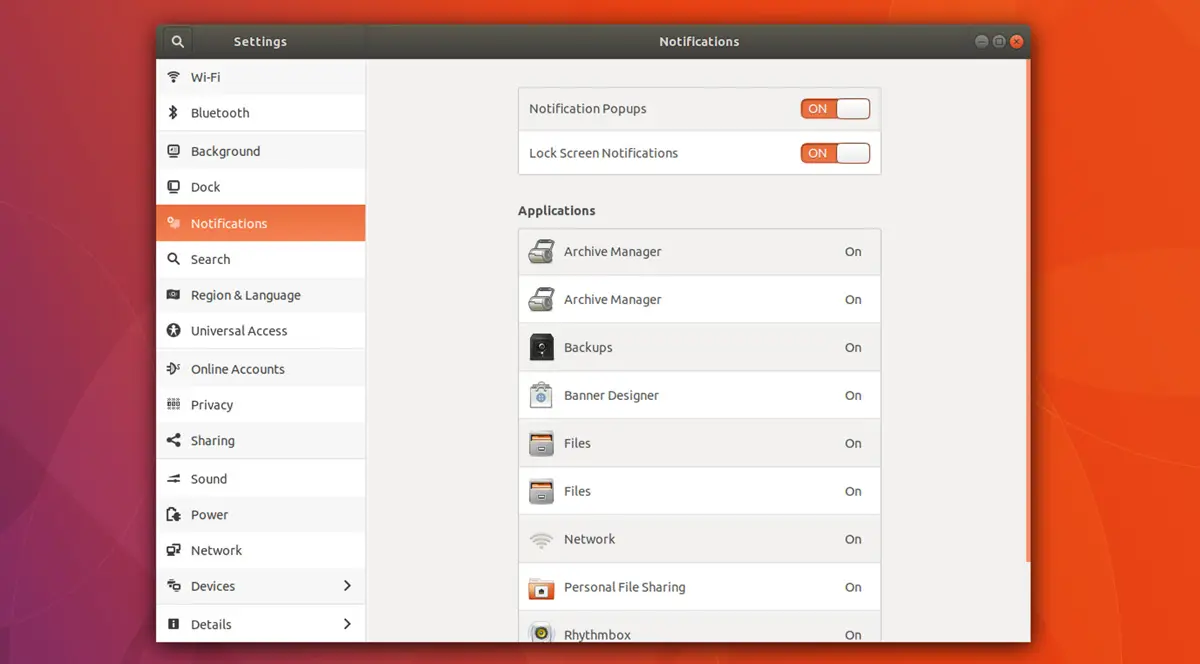The width and height of the screenshot is (1200, 664).
Task: Click the Power icon in sidebar
Action: coord(173,515)
